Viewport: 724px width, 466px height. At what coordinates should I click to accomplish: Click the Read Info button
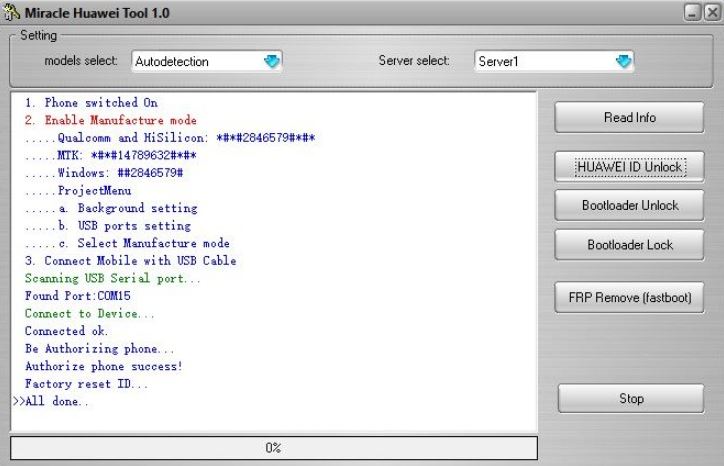[x=629, y=117]
